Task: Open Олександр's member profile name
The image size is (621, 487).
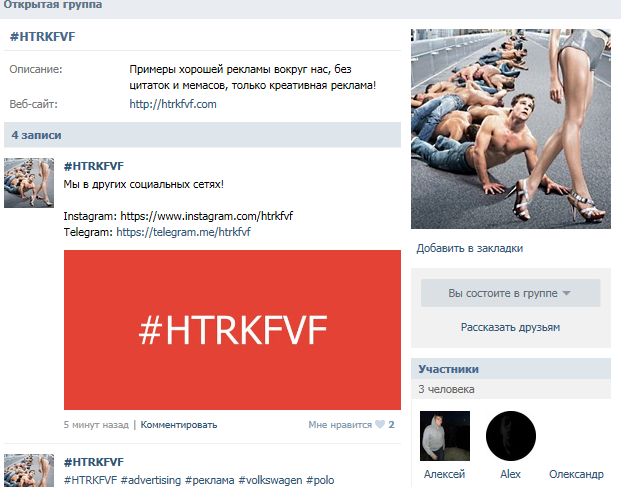Action: coord(576,474)
